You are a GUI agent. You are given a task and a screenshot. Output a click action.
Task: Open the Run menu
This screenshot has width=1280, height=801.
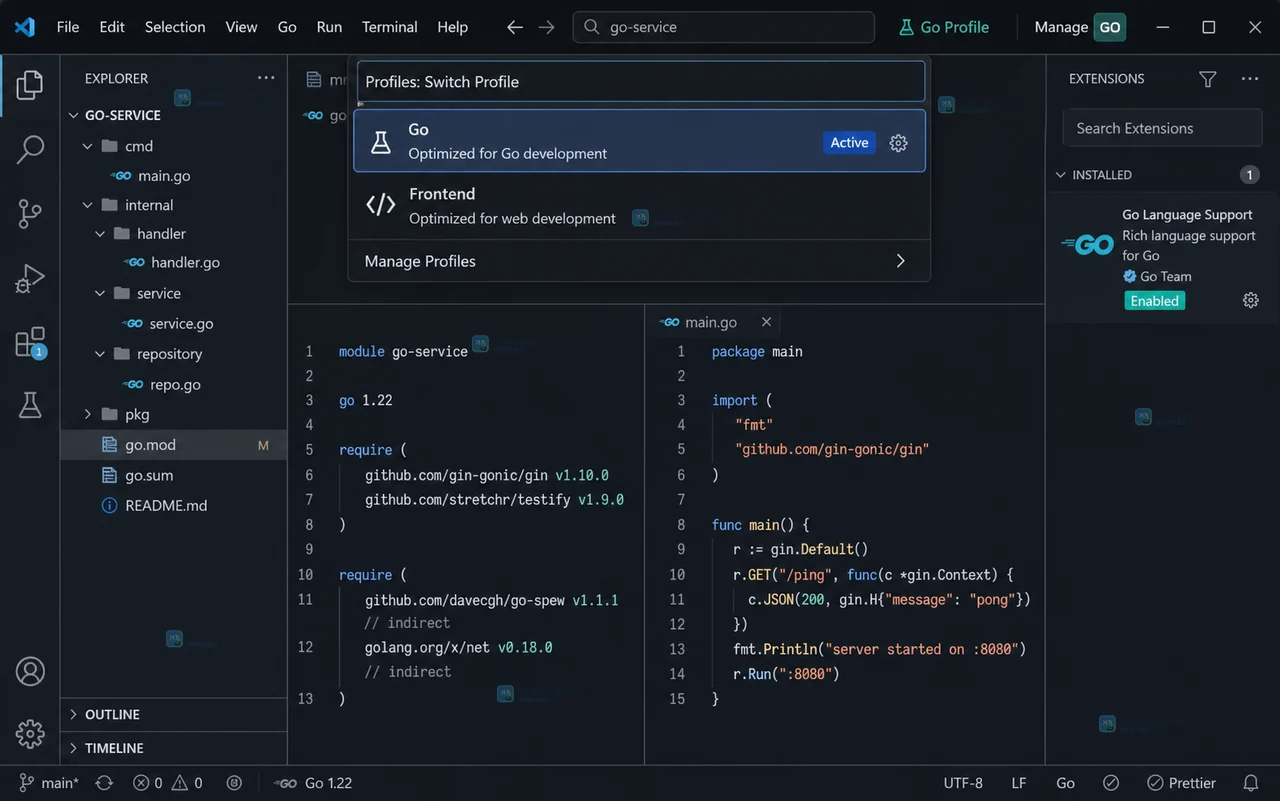pos(329,27)
